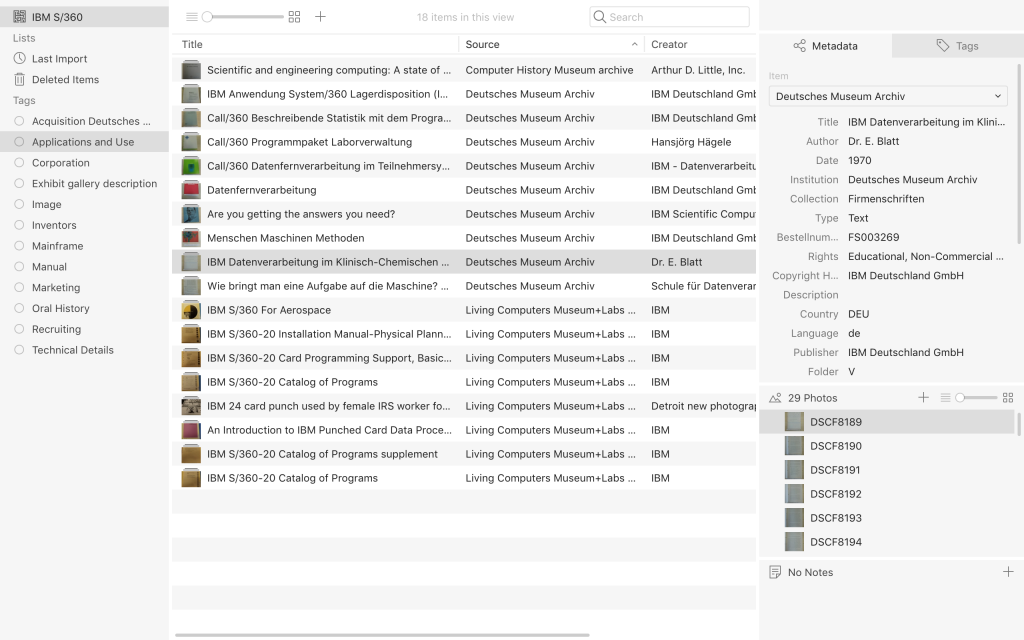This screenshot has width=1024, height=640.
Task: Toggle sort order arrow on Source column
Action: [634, 44]
